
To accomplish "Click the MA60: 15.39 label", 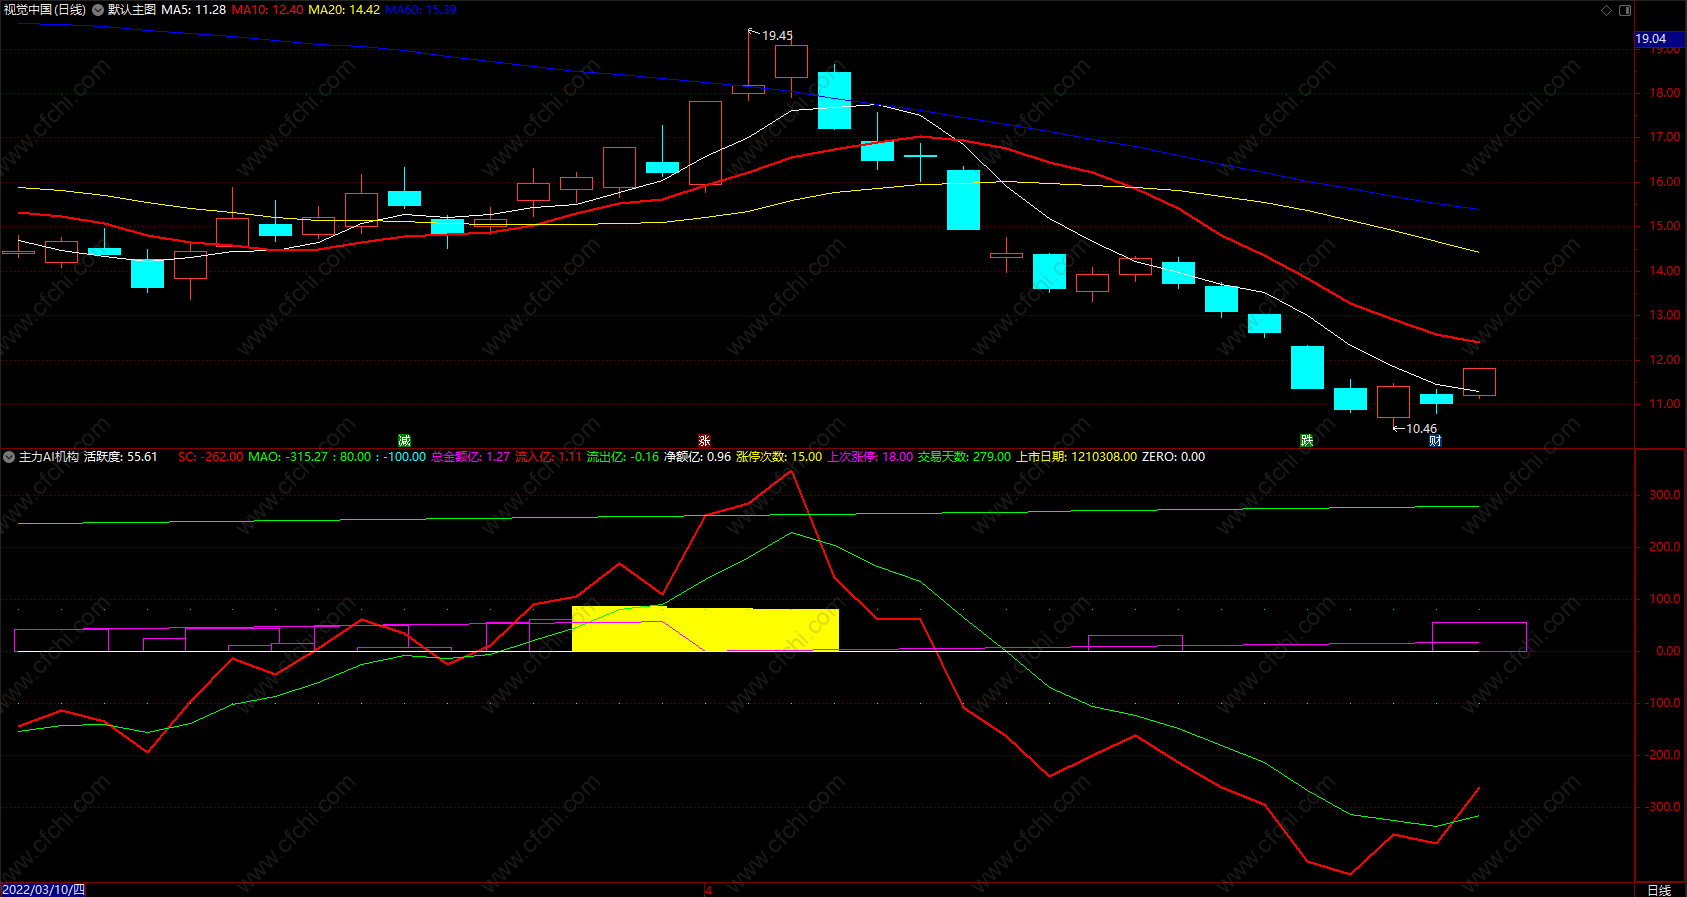I will click(421, 10).
